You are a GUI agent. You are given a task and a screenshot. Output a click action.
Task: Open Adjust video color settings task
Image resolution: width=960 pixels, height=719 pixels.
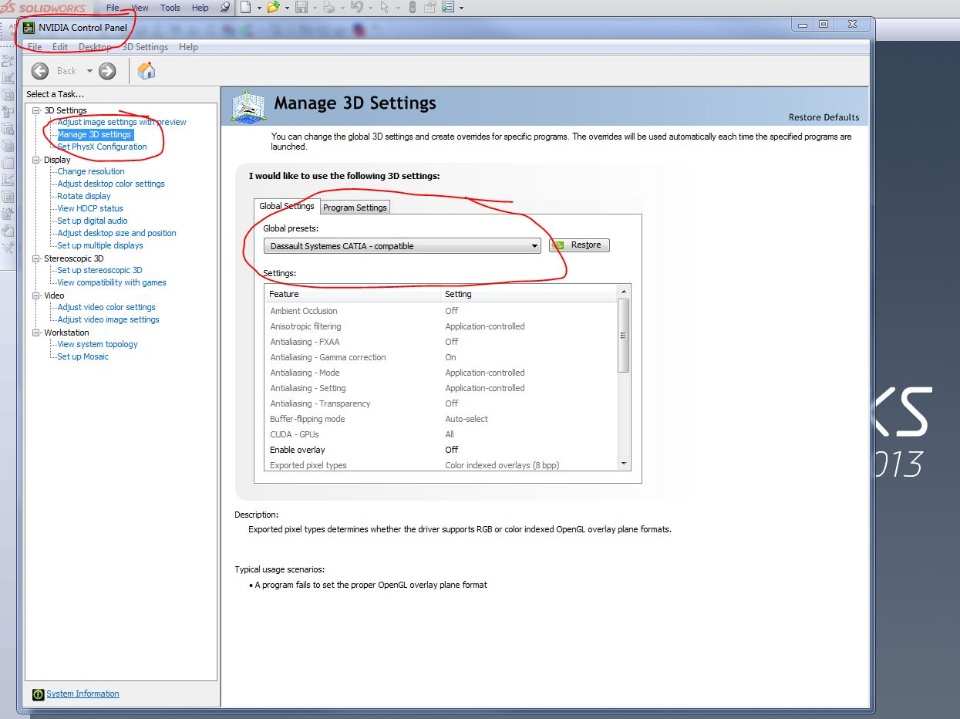pos(106,307)
